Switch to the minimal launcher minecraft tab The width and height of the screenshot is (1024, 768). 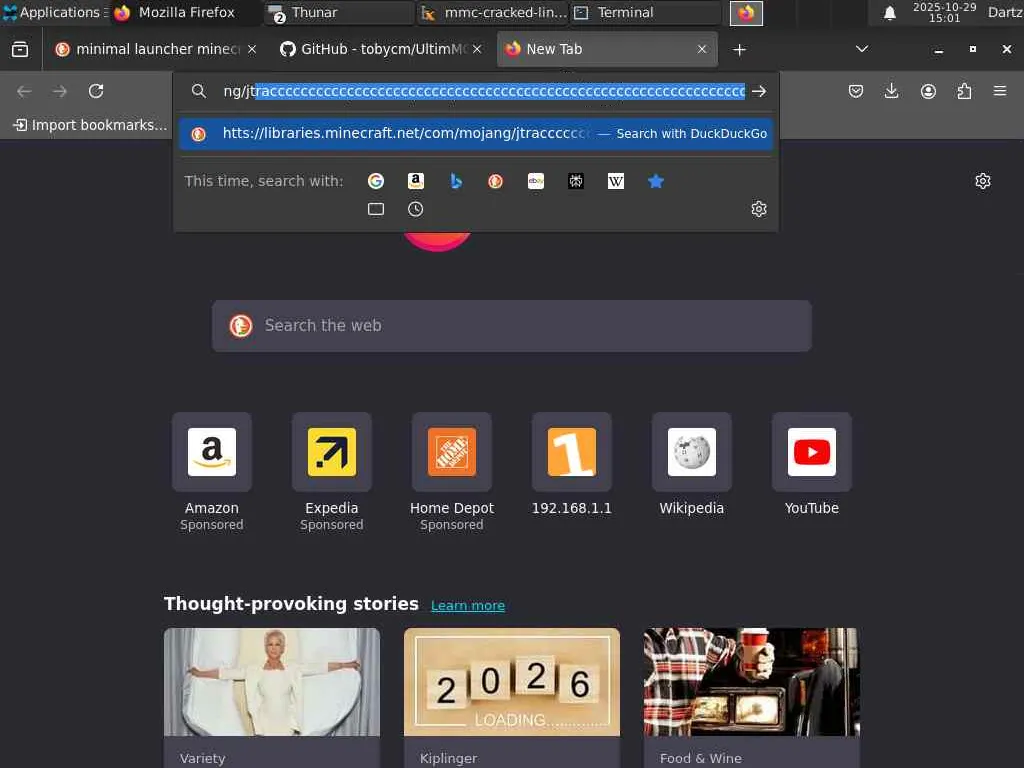click(x=155, y=49)
